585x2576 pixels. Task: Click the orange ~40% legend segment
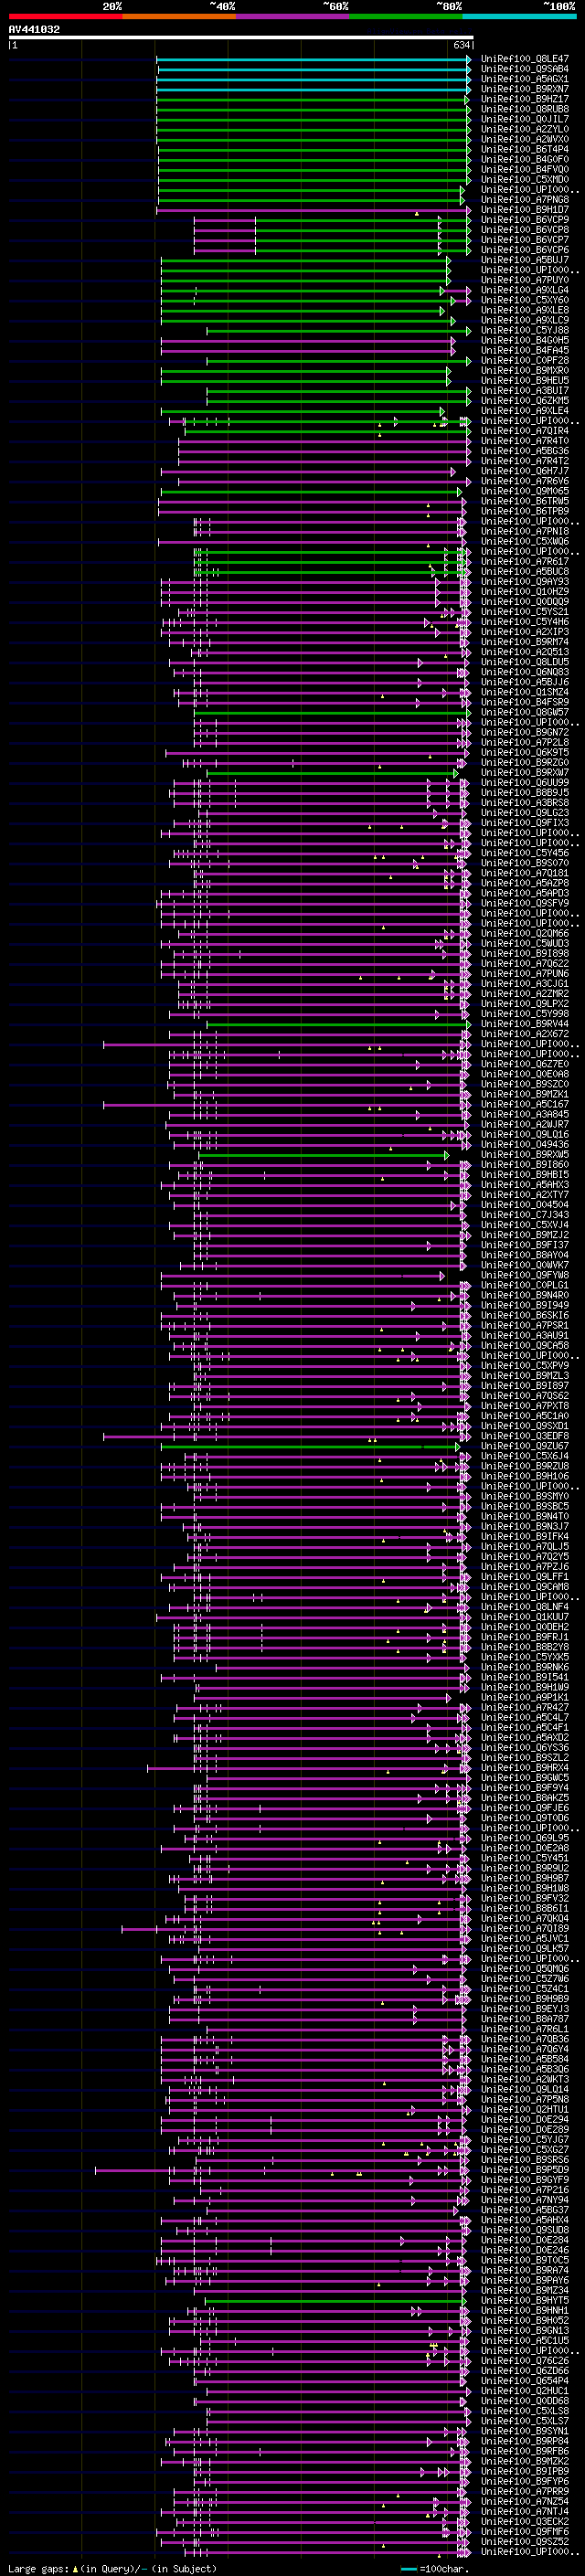click(179, 16)
